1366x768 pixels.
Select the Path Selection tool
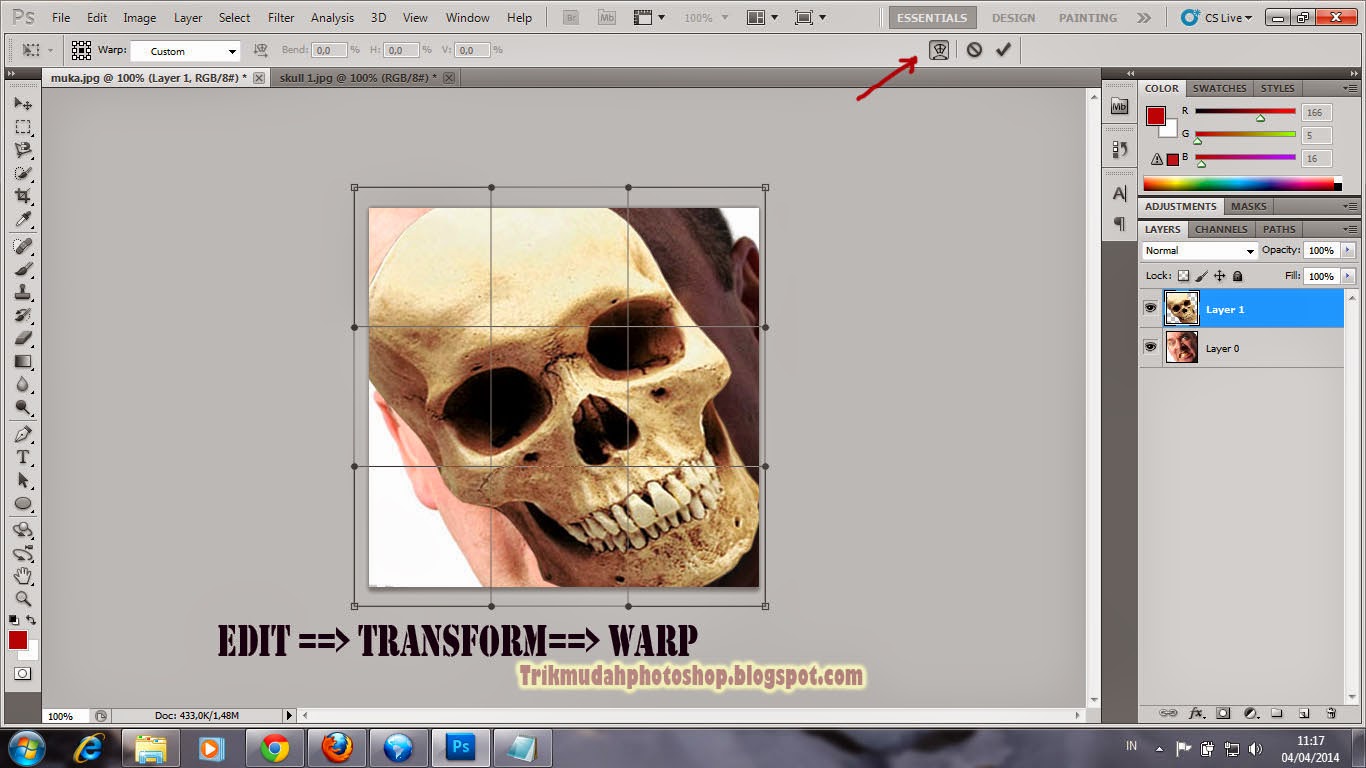click(23, 480)
